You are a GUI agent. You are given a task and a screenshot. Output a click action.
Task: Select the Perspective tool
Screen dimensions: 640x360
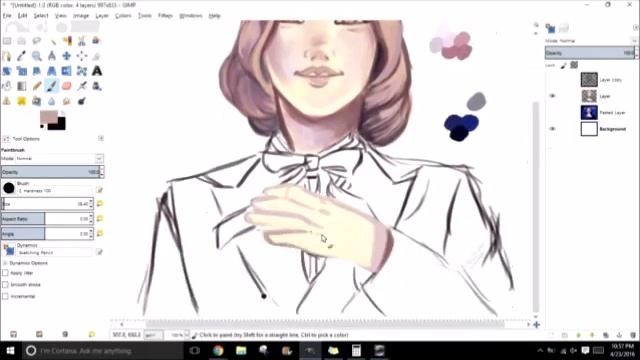pos(52,71)
